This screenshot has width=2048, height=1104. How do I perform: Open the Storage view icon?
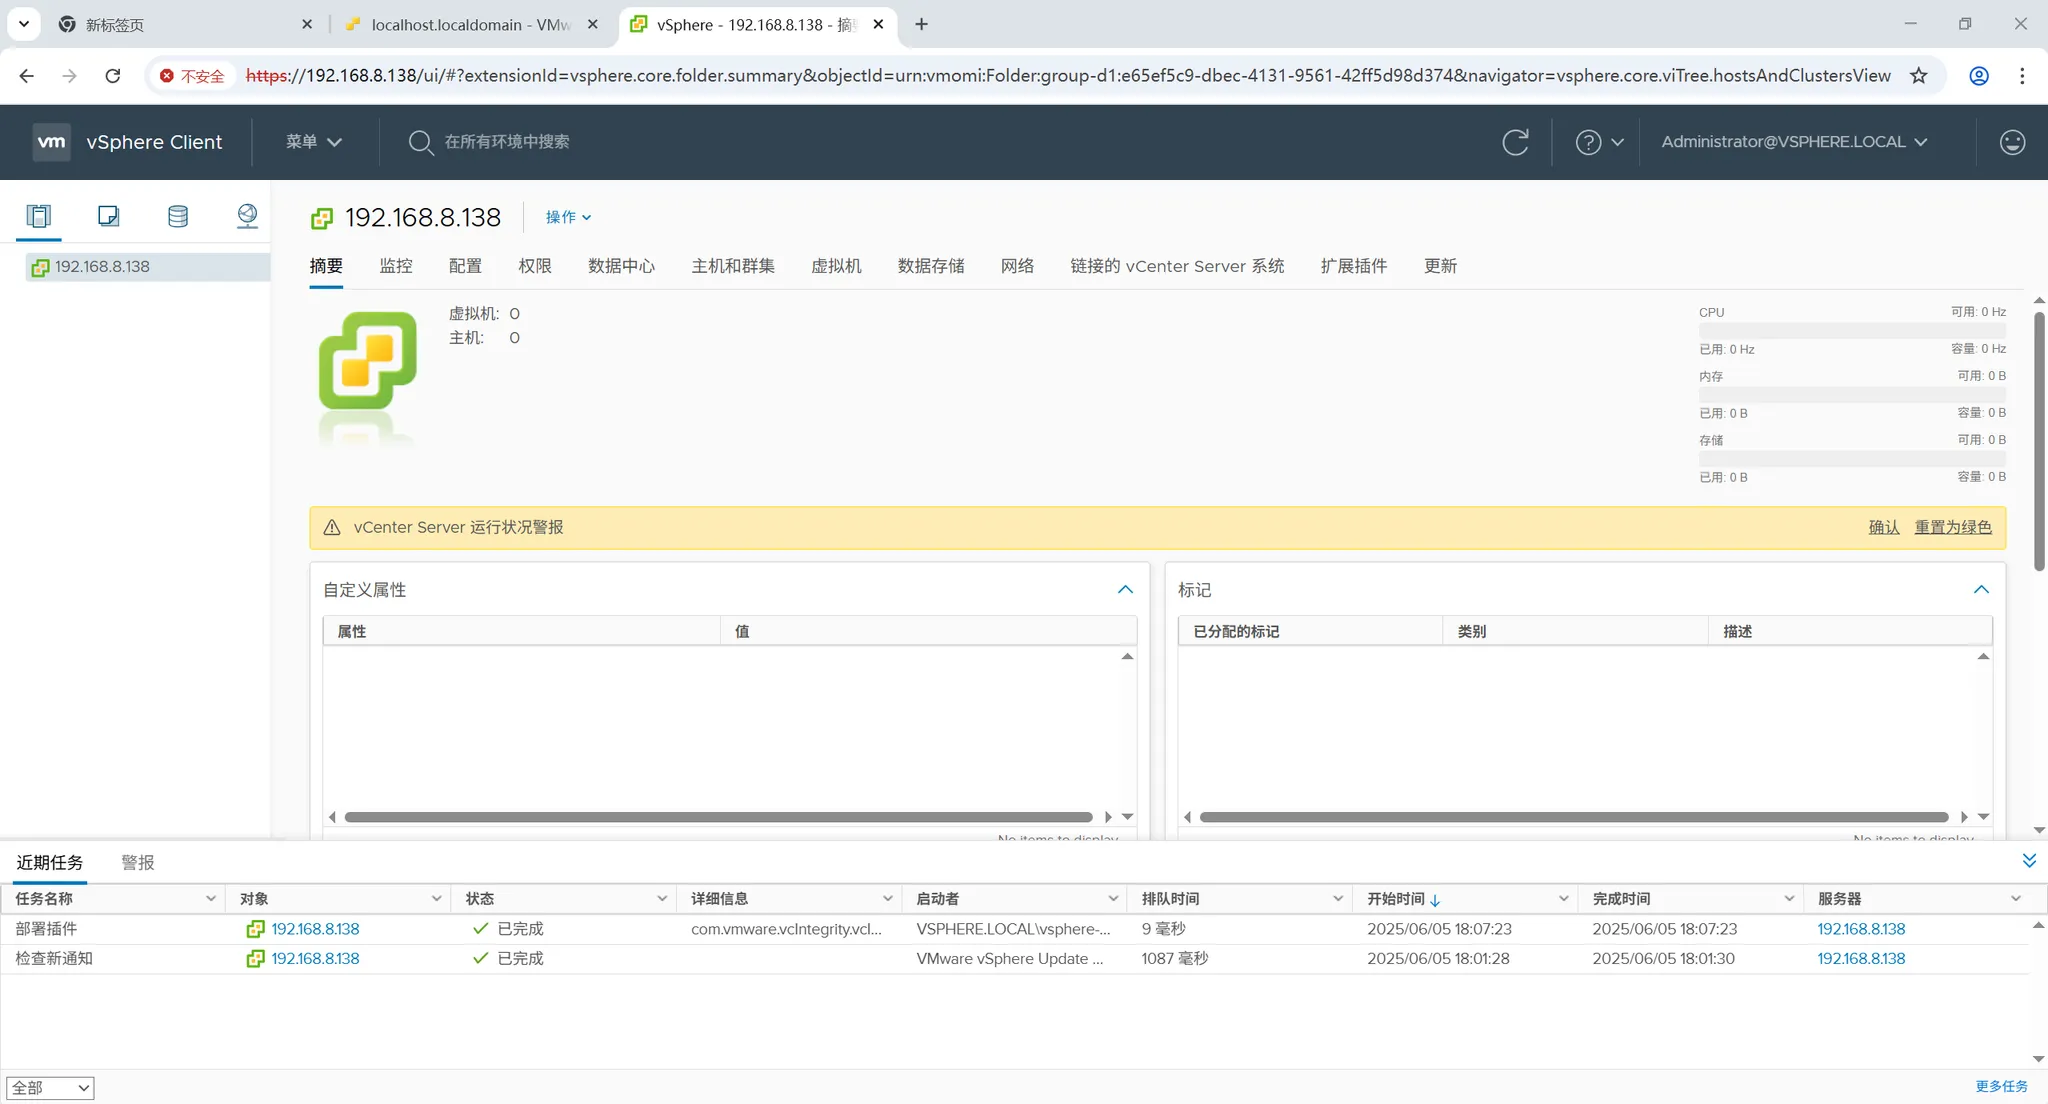tap(178, 216)
